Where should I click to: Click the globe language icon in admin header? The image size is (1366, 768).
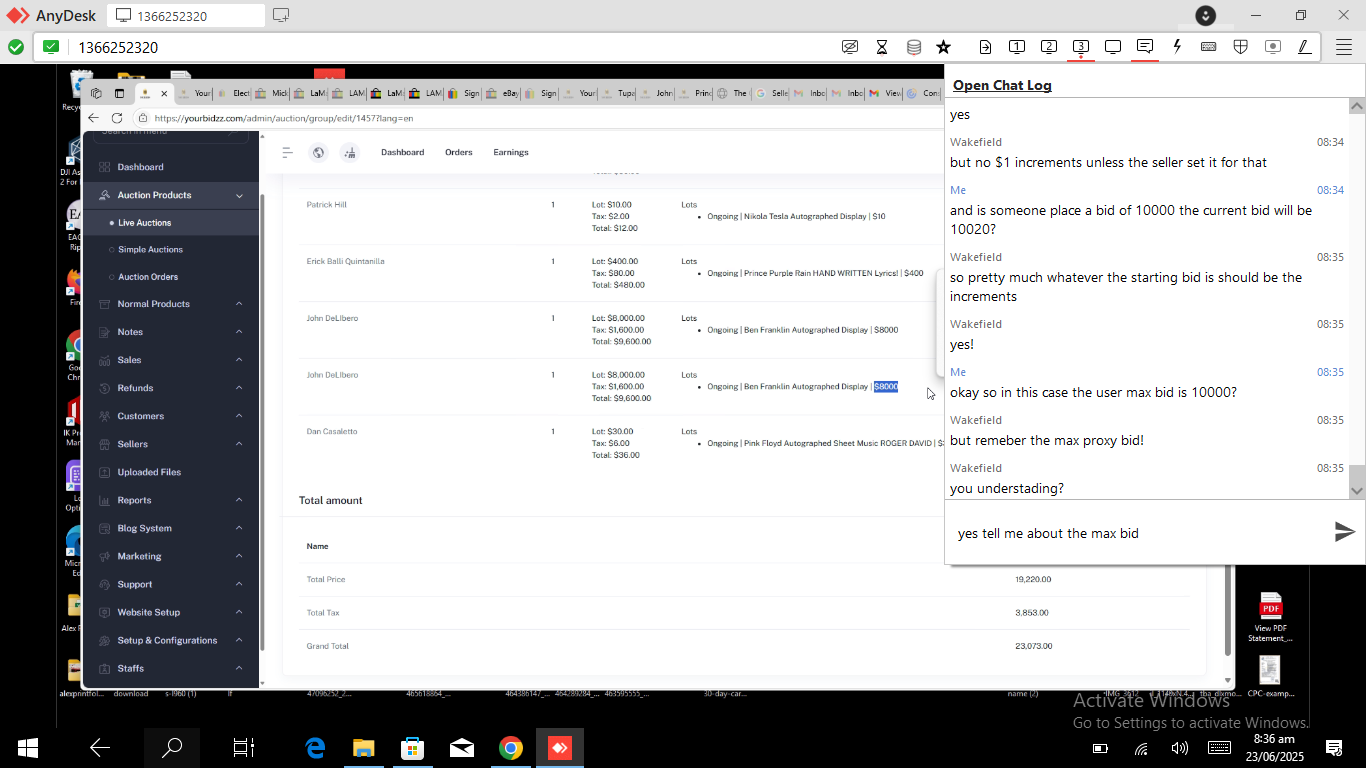pos(319,152)
